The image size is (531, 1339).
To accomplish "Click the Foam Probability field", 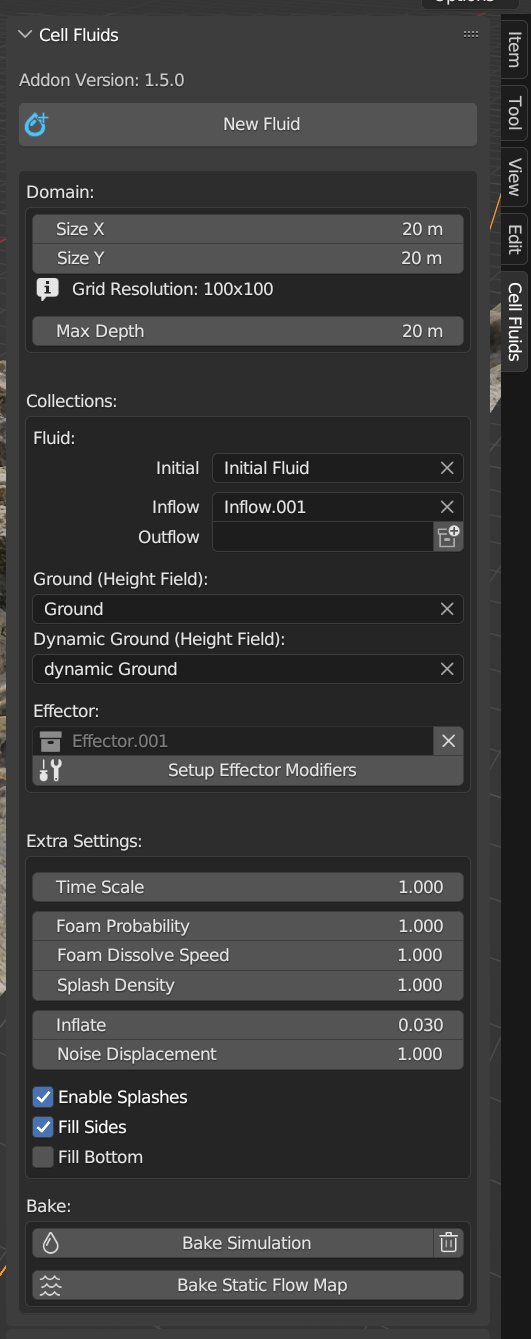I will point(248,926).
